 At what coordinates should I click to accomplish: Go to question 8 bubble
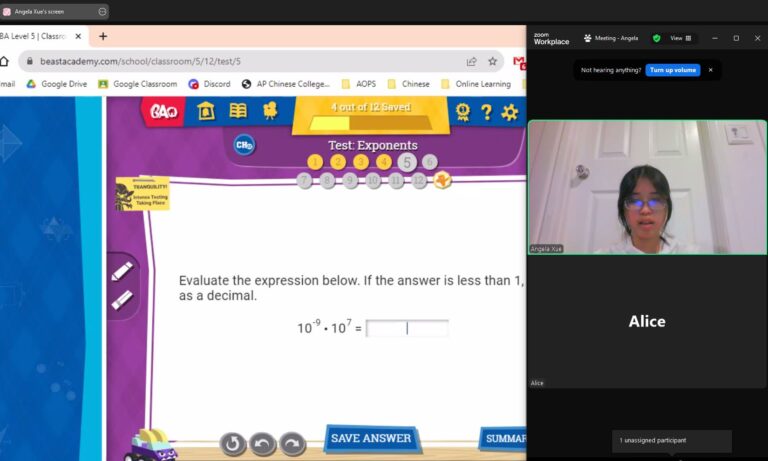click(327, 181)
